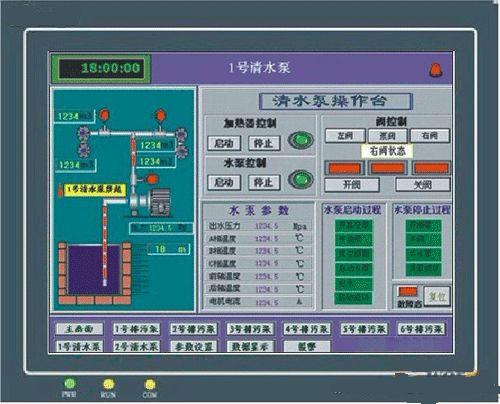Click the red alarm bell icon
This screenshot has height=404, width=500.
pos(436,70)
